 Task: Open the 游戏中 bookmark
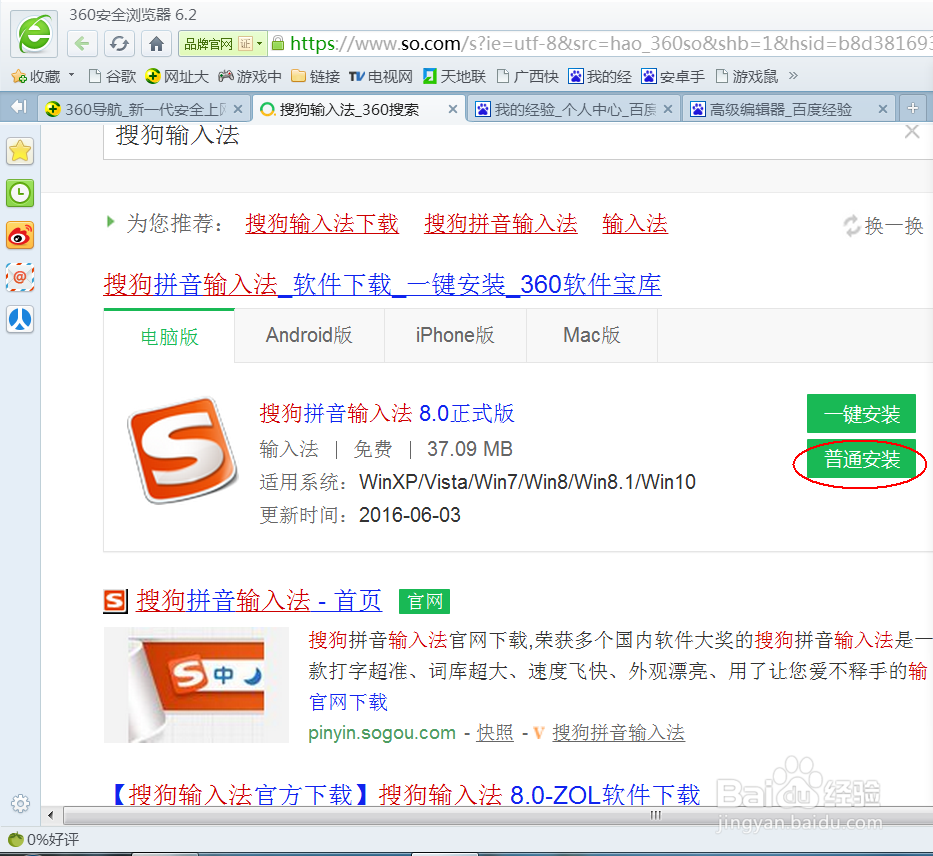point(250,76)
